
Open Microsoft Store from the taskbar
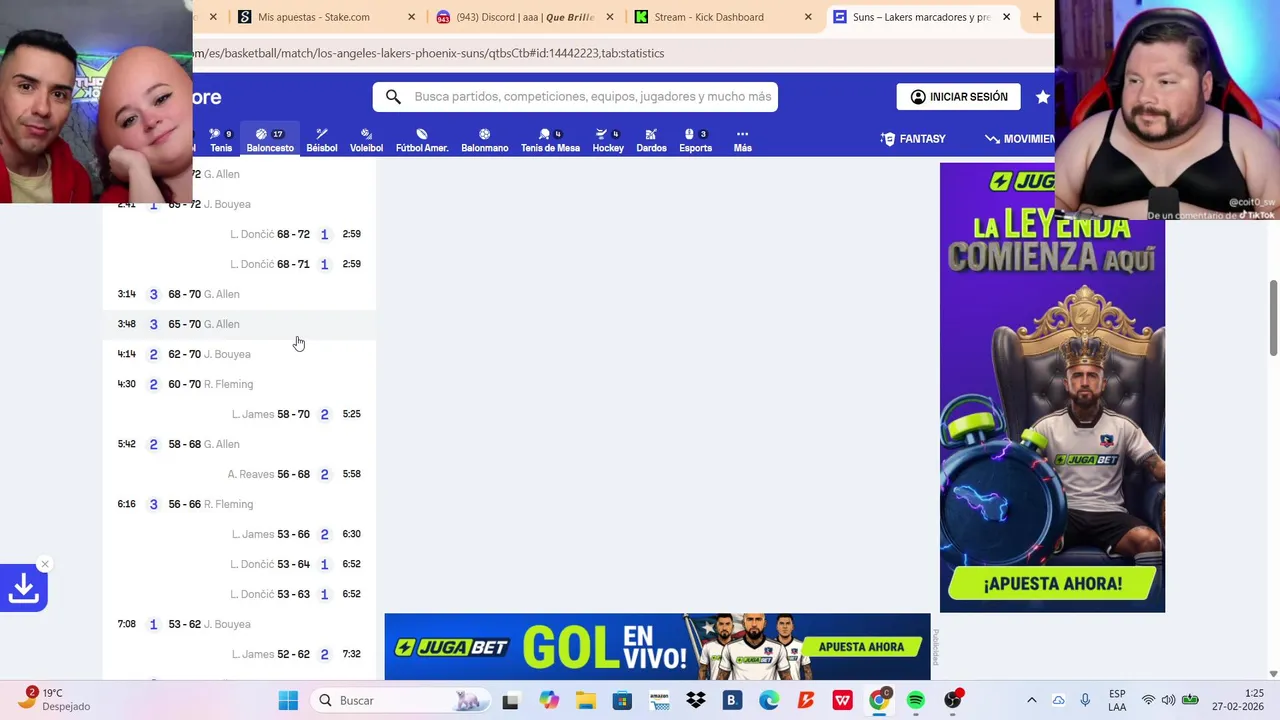[622, 700]
